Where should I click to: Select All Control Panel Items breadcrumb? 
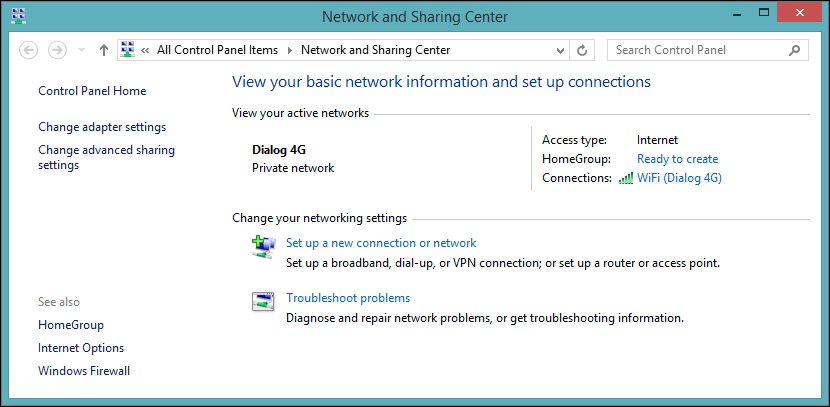point(217,50)
